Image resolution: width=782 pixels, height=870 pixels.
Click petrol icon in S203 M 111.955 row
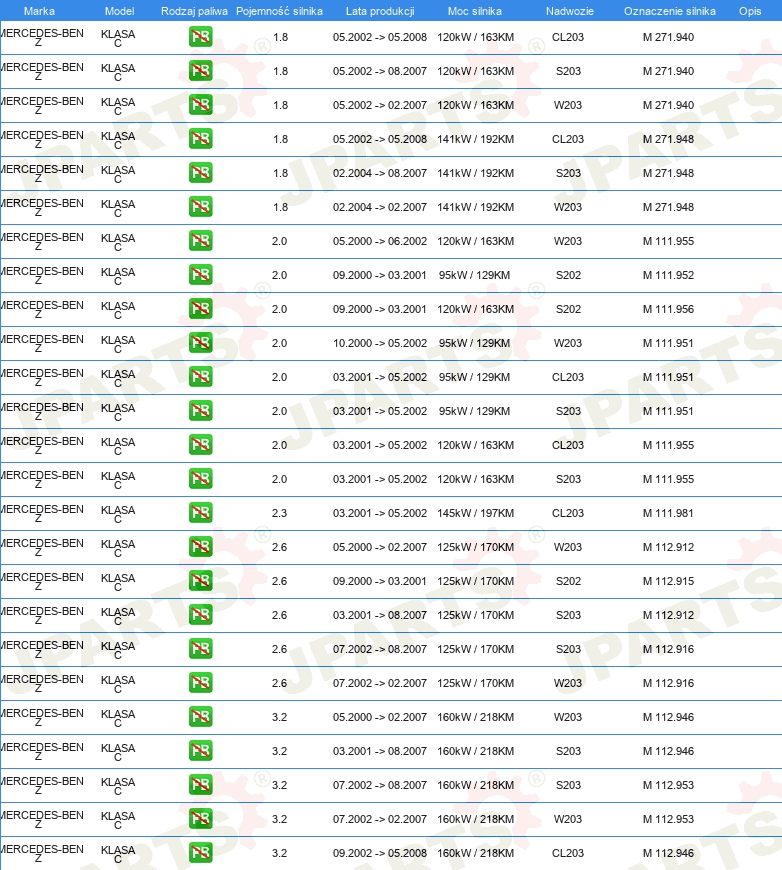200,479
